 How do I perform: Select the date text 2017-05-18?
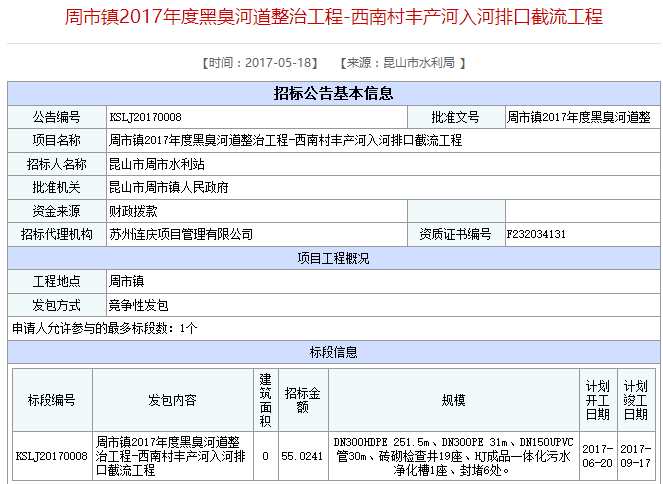pyautogui.click(x=278, y=63)
